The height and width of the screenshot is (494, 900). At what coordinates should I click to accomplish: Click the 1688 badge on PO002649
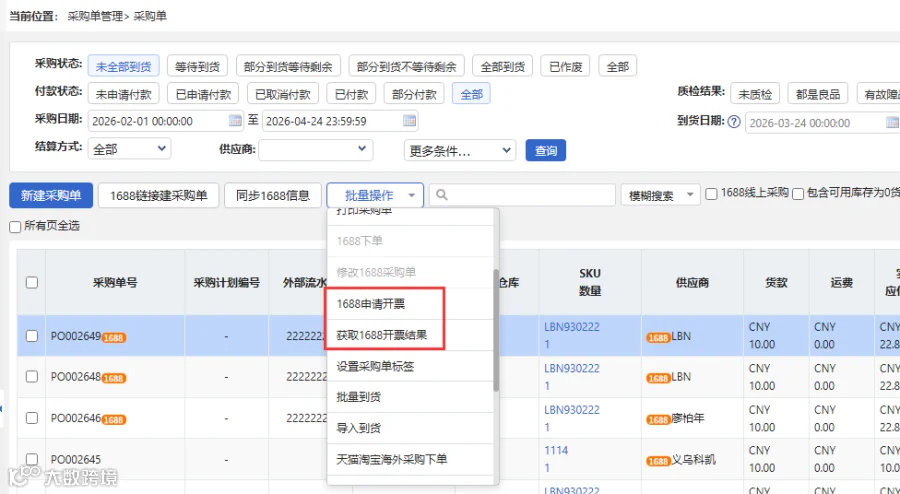[x=114, y=337]
